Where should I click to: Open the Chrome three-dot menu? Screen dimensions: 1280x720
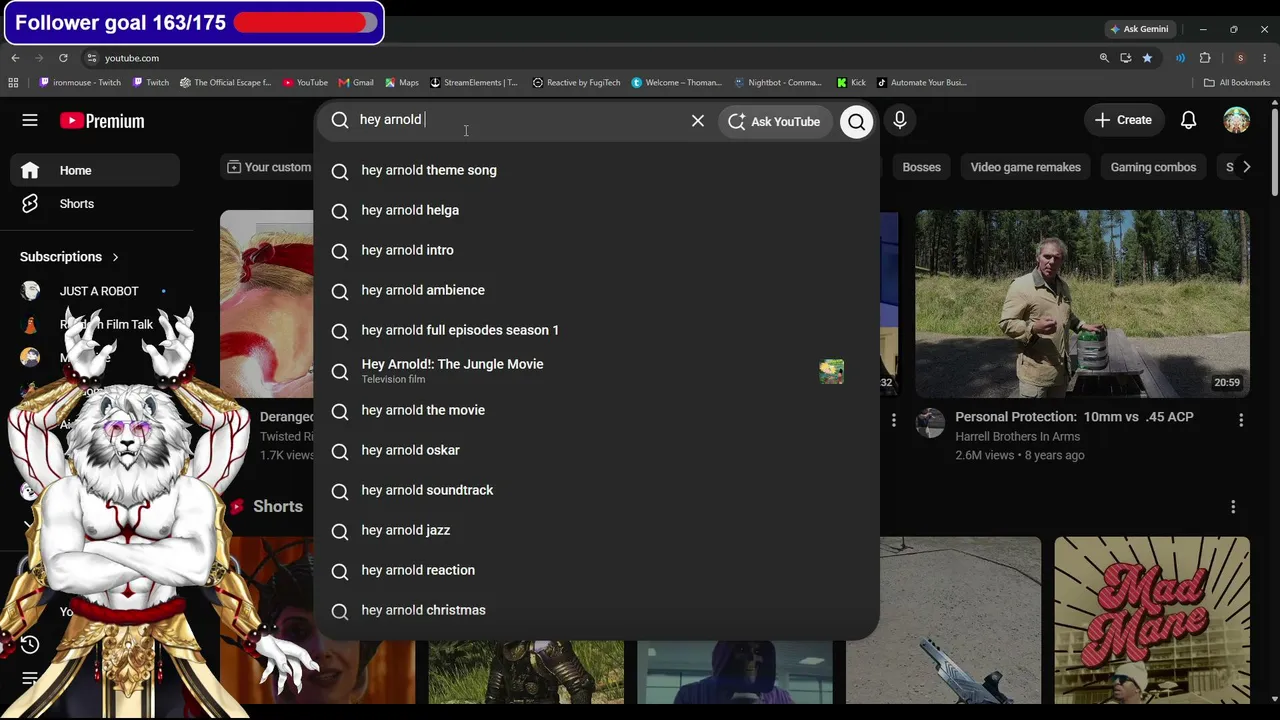pyautogui.click(x=1264, y=58)
